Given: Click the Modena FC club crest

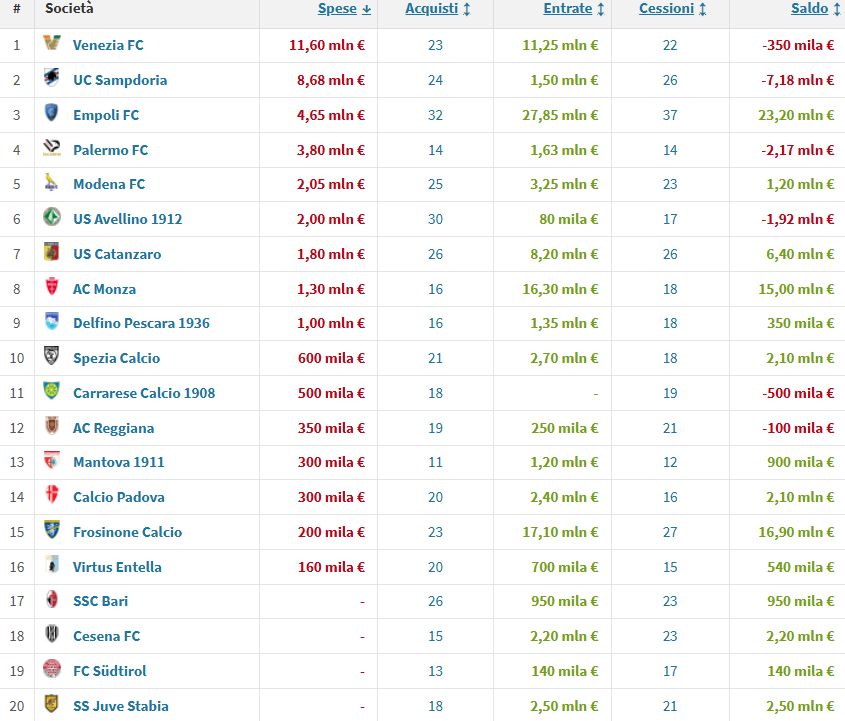Looking at the screenshot, I should pos(52,182).
